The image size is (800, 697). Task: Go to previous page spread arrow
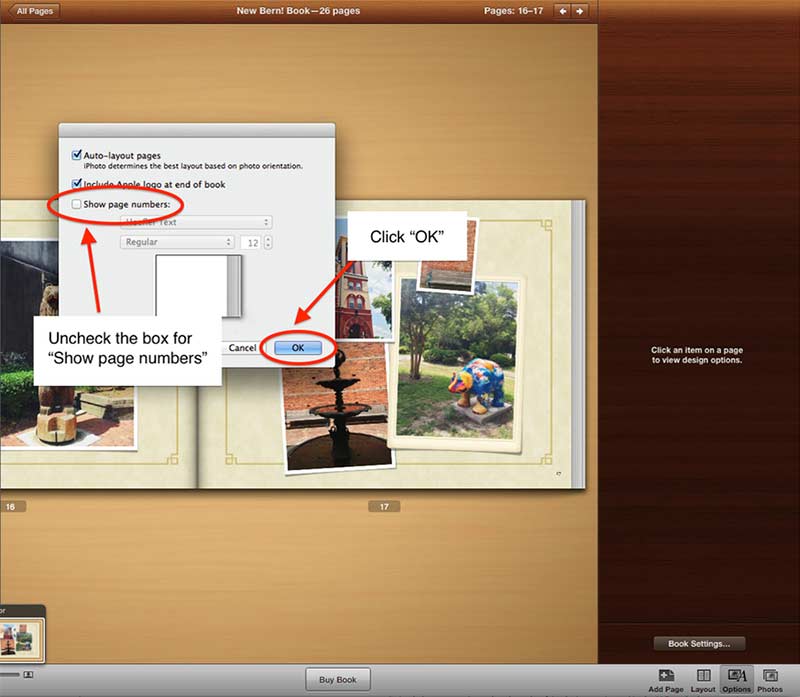(x=563, y=11)
